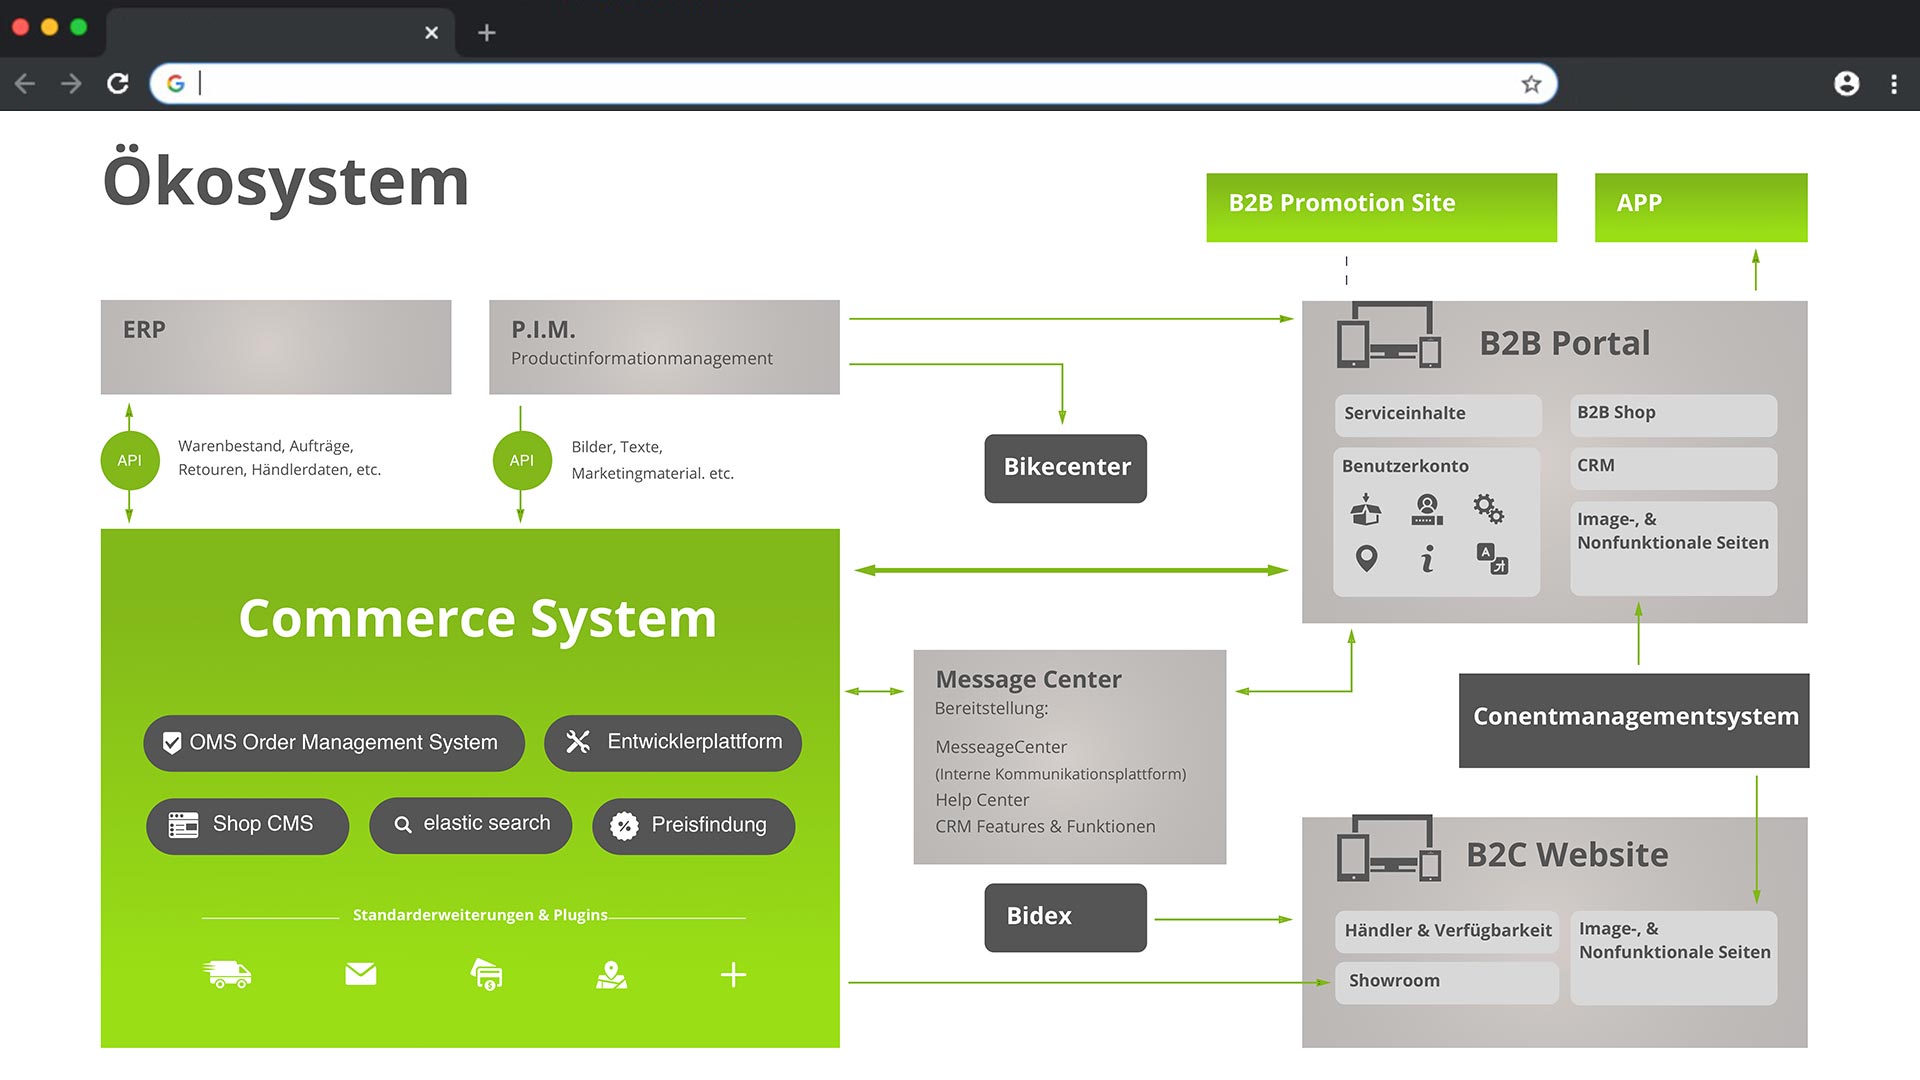The height and width of the screenshot is (1080, 1920).
Task: Click the map location plugin icon
Action: point(611,974)
